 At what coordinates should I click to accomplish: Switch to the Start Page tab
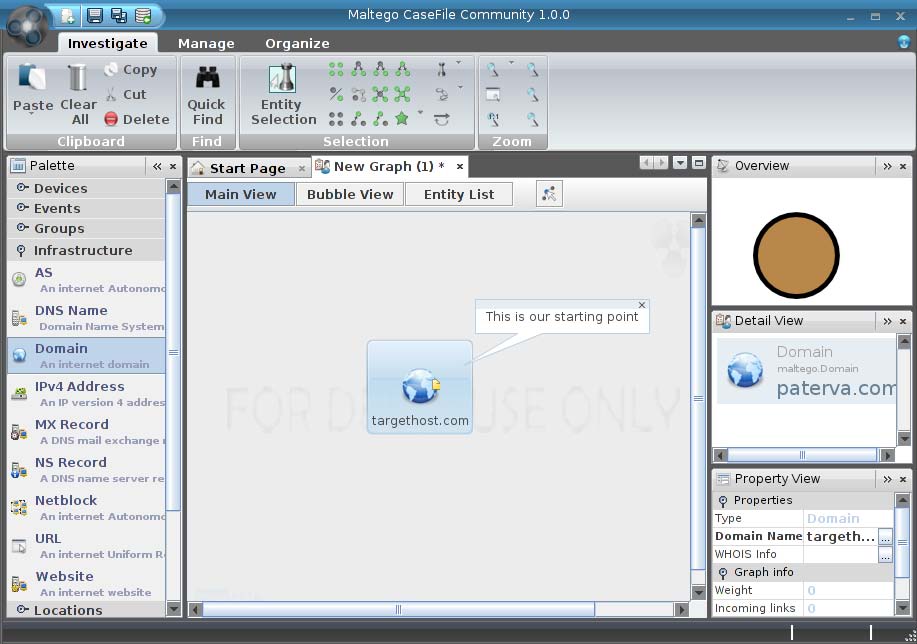[x=247, y=168]
